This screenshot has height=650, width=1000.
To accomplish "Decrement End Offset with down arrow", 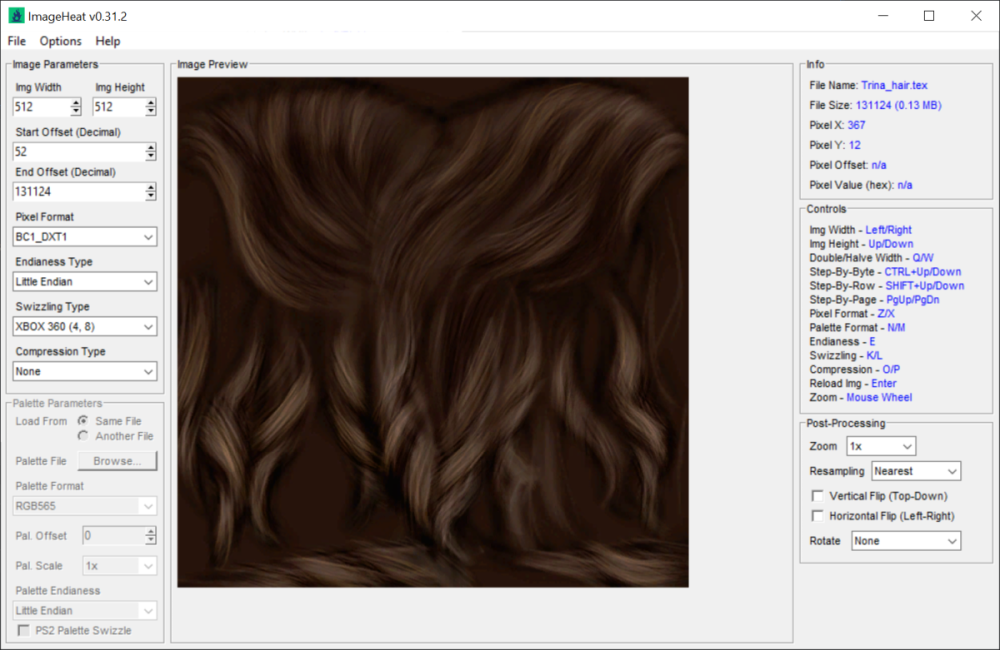I will pos(151,196).
